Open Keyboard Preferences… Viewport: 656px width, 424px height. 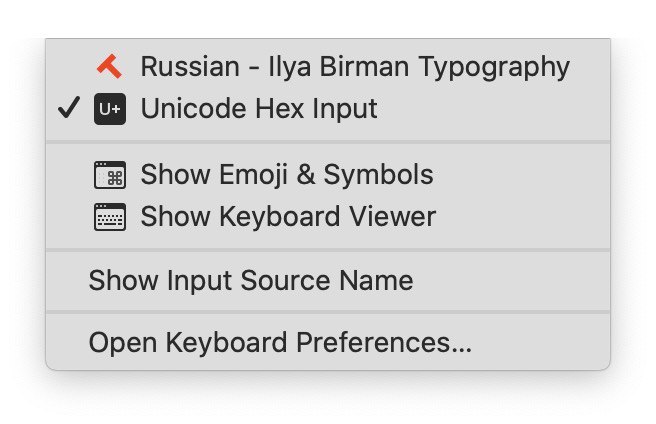pos(328,343)
